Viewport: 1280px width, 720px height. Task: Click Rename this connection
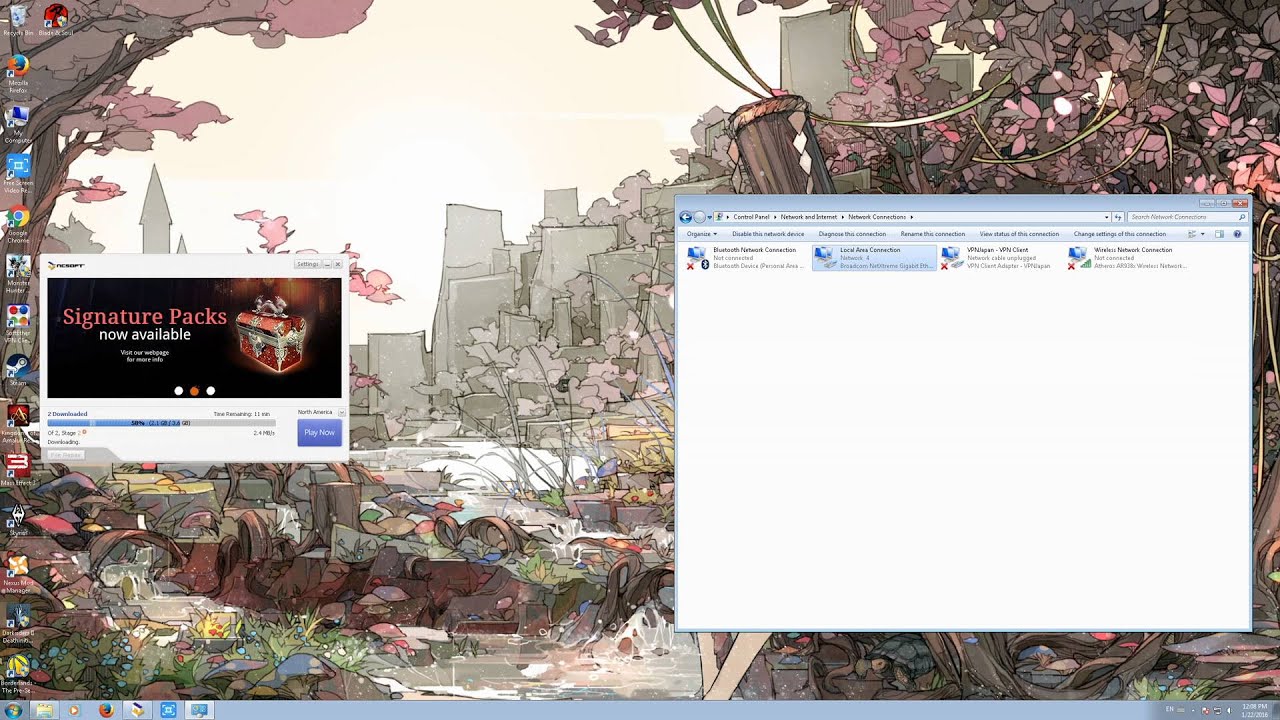tap(933, 234)
